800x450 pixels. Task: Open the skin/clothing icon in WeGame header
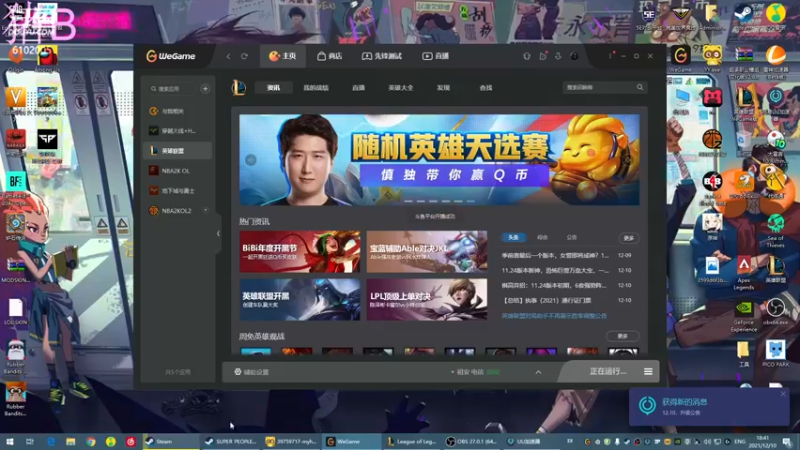(x=527, y=56)
